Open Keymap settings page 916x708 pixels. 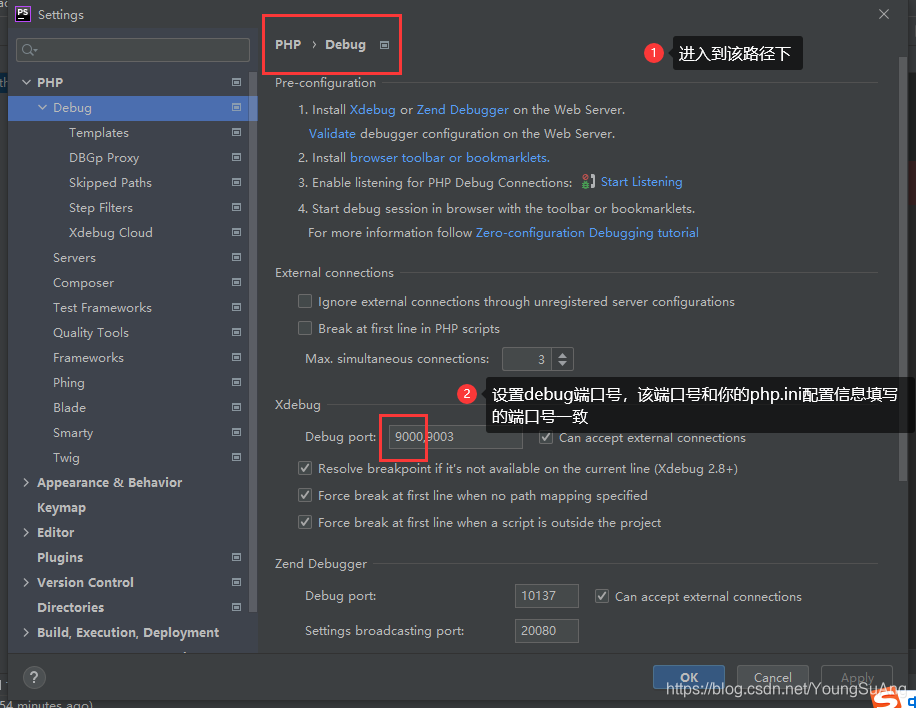(x=61, y=508)
